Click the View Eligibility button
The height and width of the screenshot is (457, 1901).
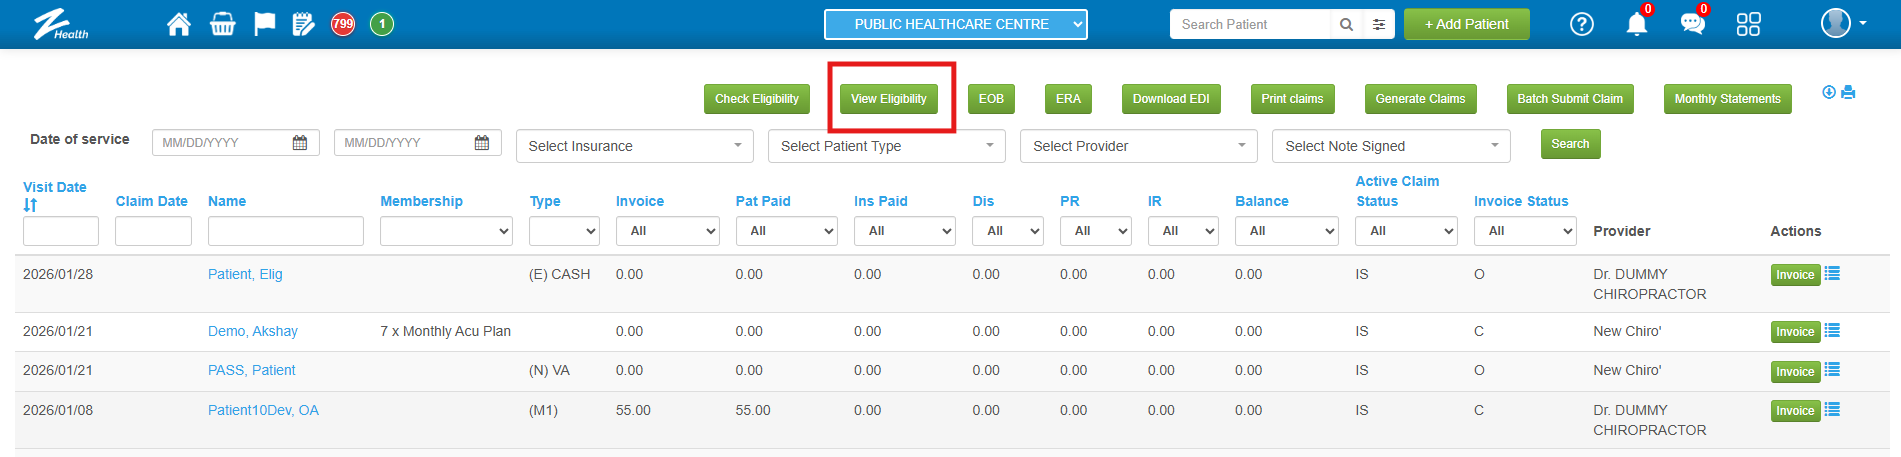[x=888, y=99]
